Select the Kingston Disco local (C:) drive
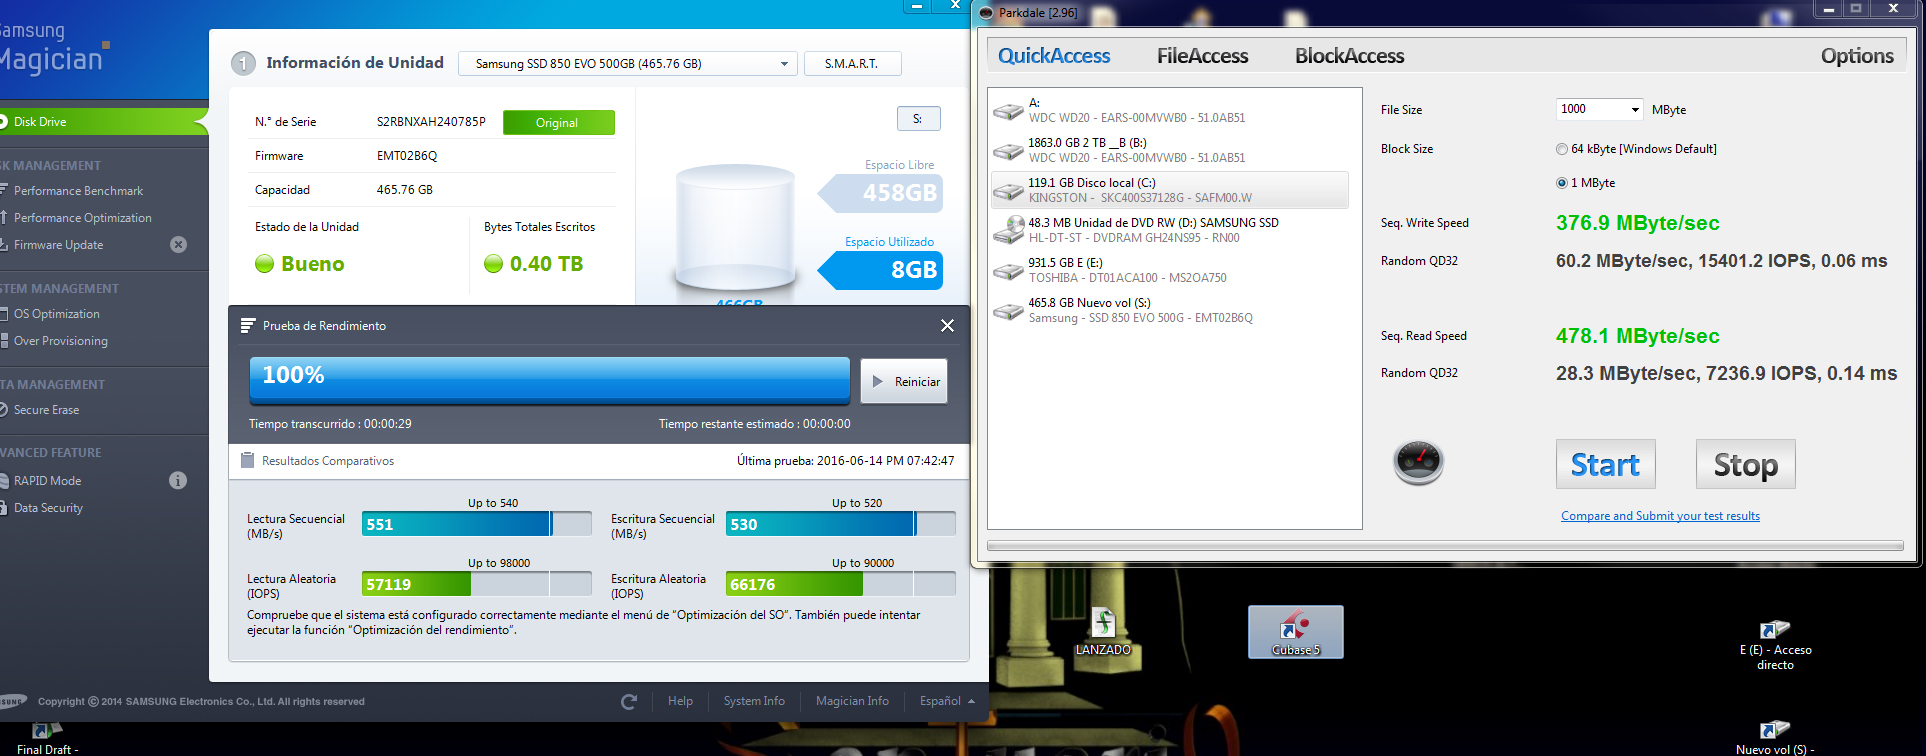Image resolution: width=1926 pixels, height=756 pixels. coord(1169,190)
